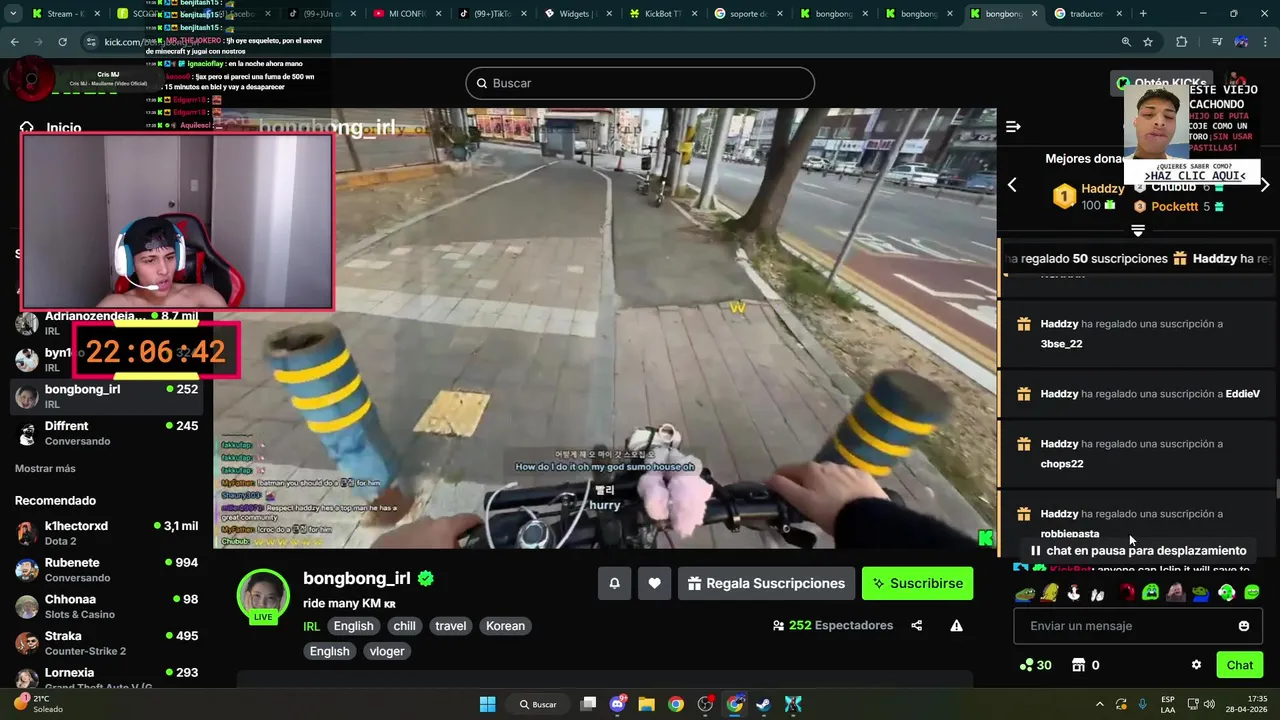Open the emoji picker in message box
Screen dimensions: 1280x720
(x=1244, y=626)
